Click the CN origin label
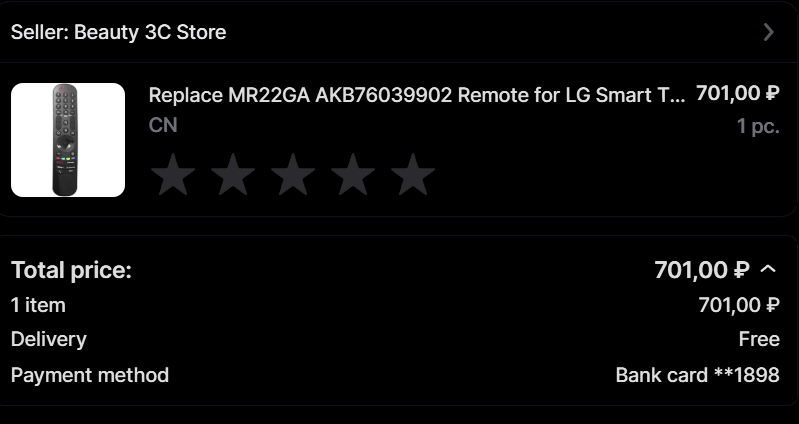The width and height of the screenshot is (799, 424). point(162,126)
